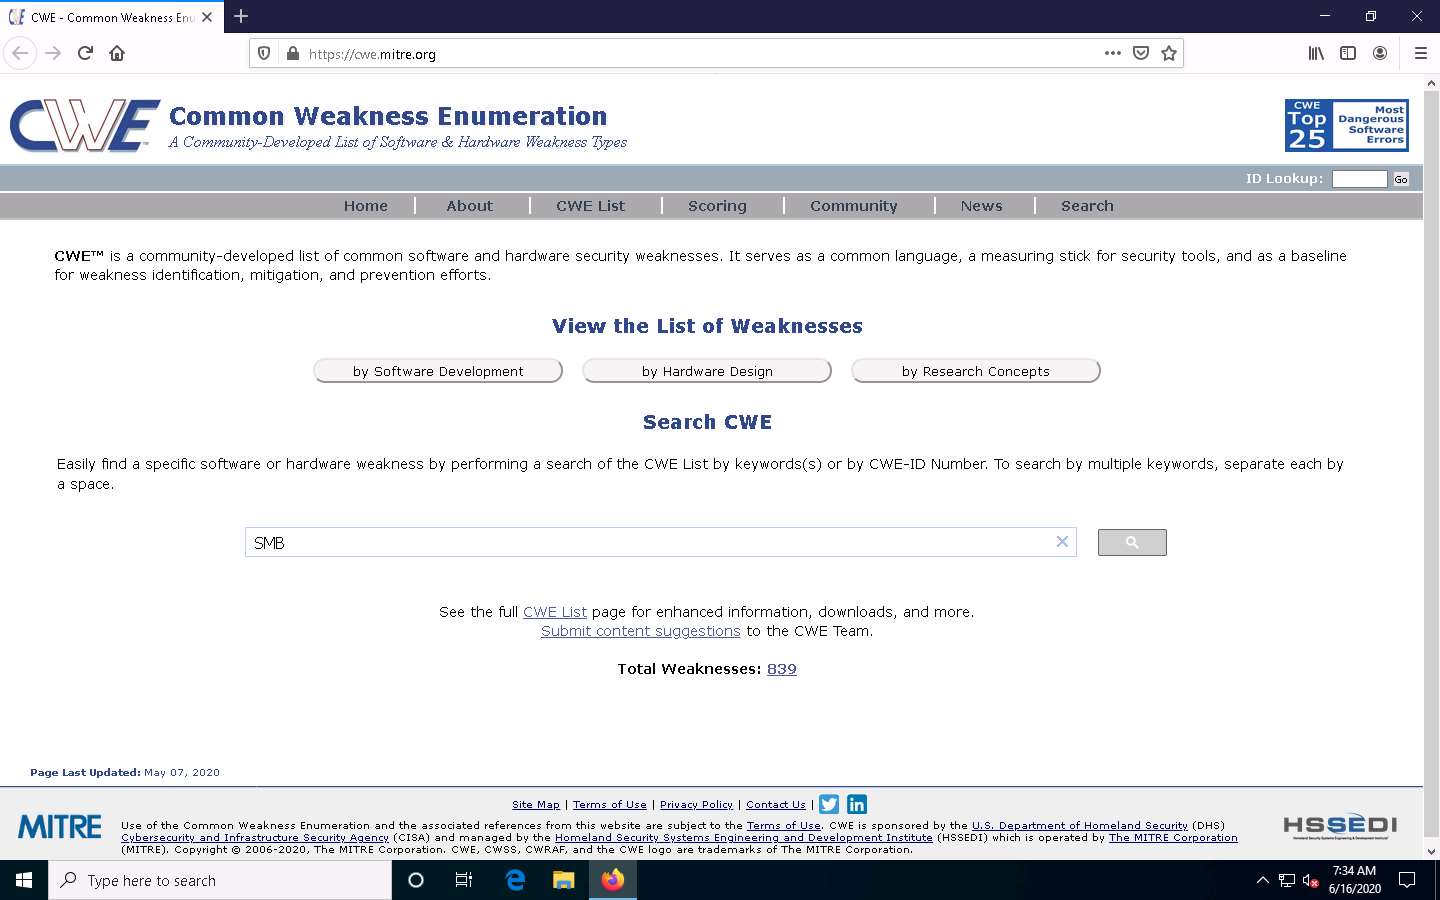The width and height of the screenshot is (1440, 900).
Task: Run the search with magnifier button
Action: point(1132,542)
